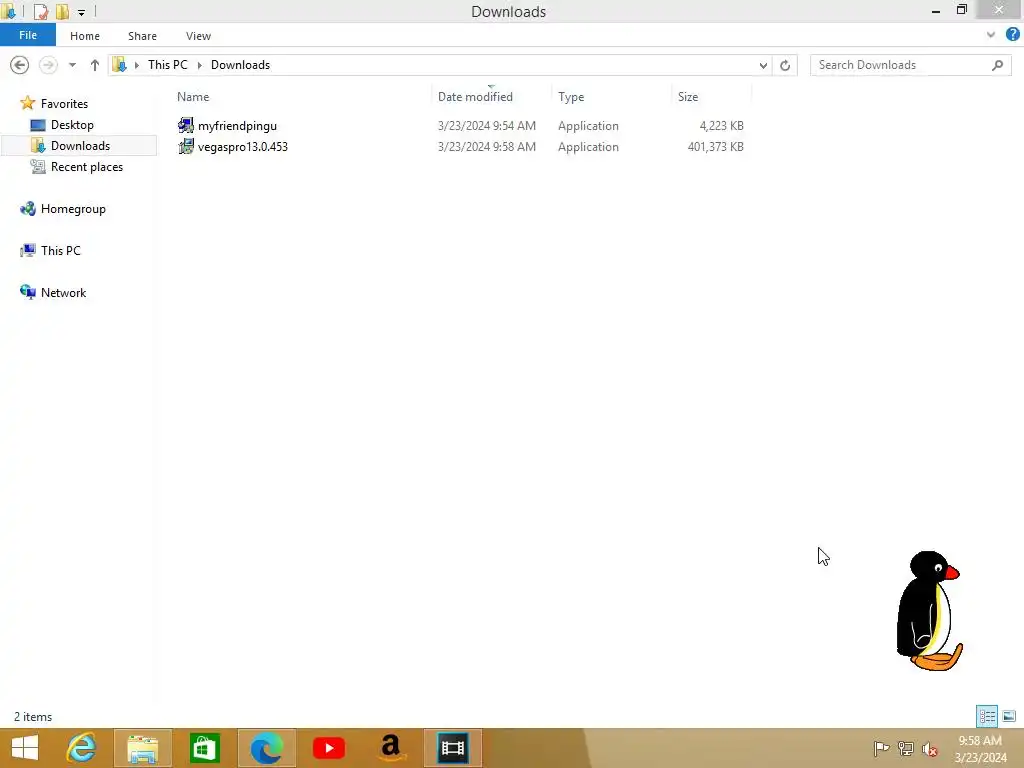The height and width of the screenshot is (768, 1024).
Task: Open Microsoft Edge from the taskbar
Action: pos(266,748)
